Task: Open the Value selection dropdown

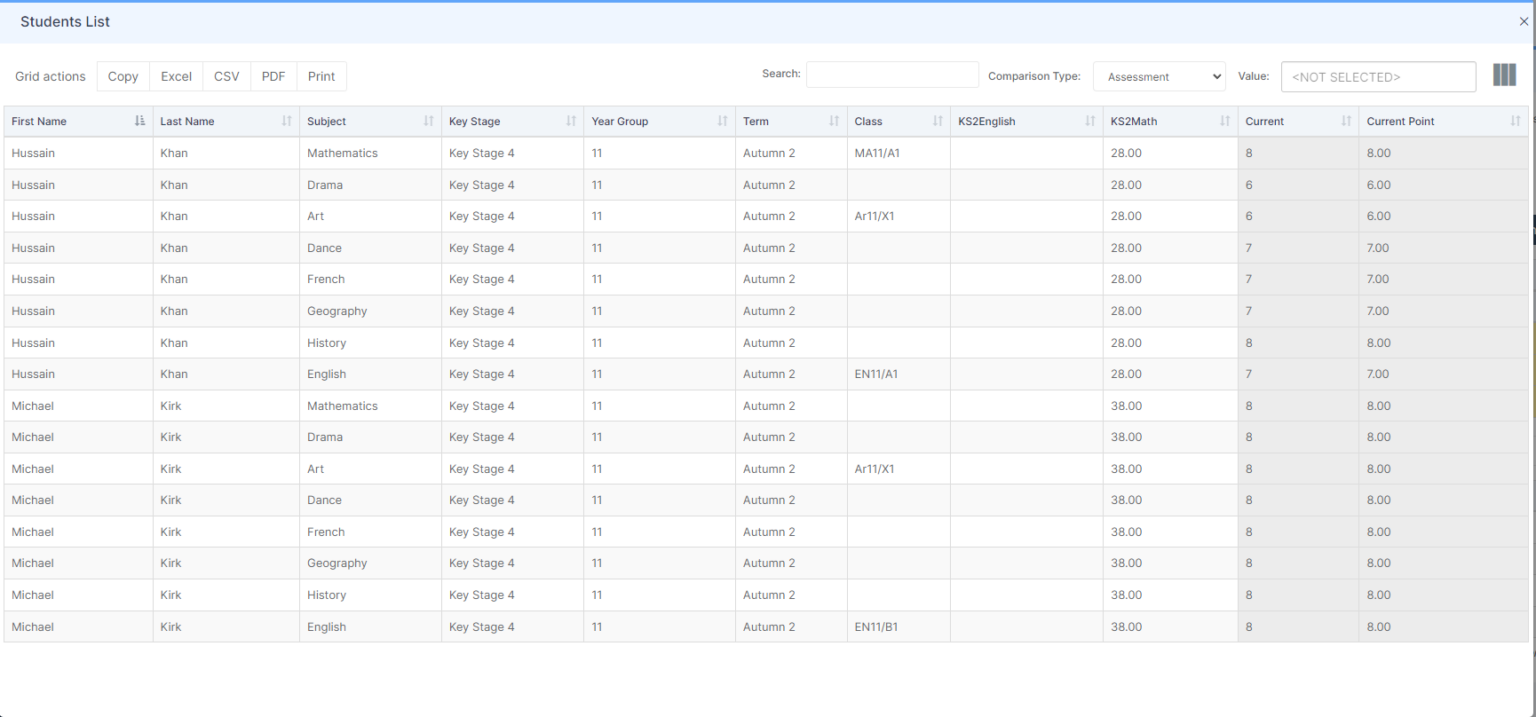Action: tap(1378, 76)
